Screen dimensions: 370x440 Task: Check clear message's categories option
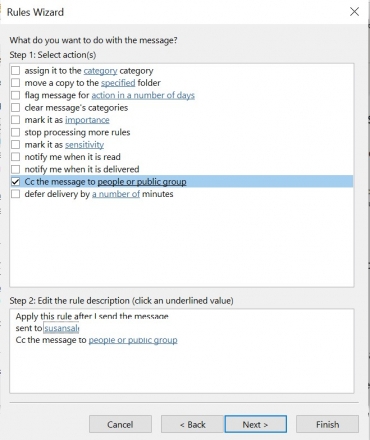point(15,108)
